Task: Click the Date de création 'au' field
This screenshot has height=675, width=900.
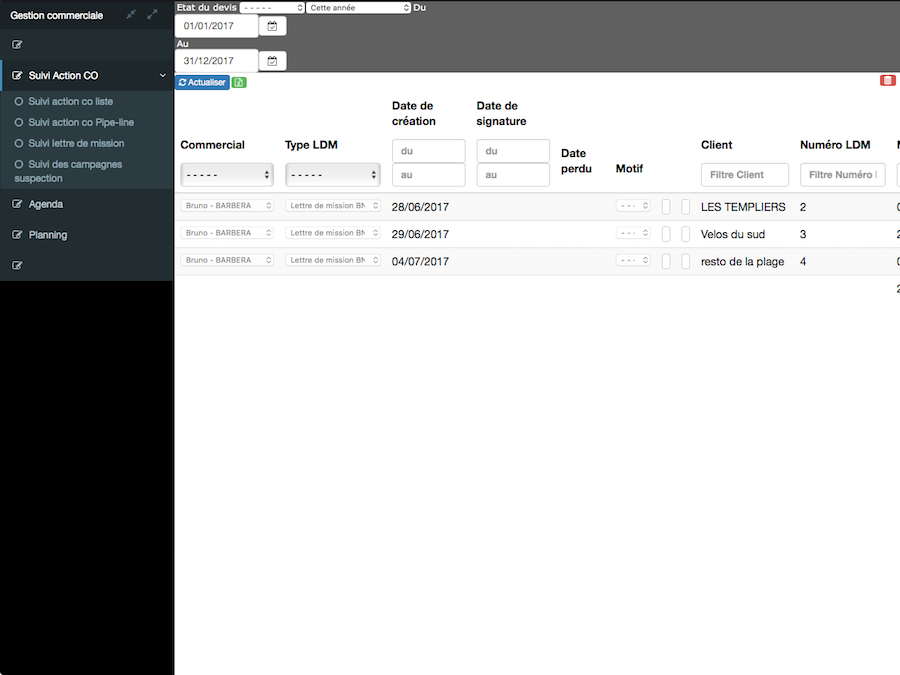Action: point(429,174)
